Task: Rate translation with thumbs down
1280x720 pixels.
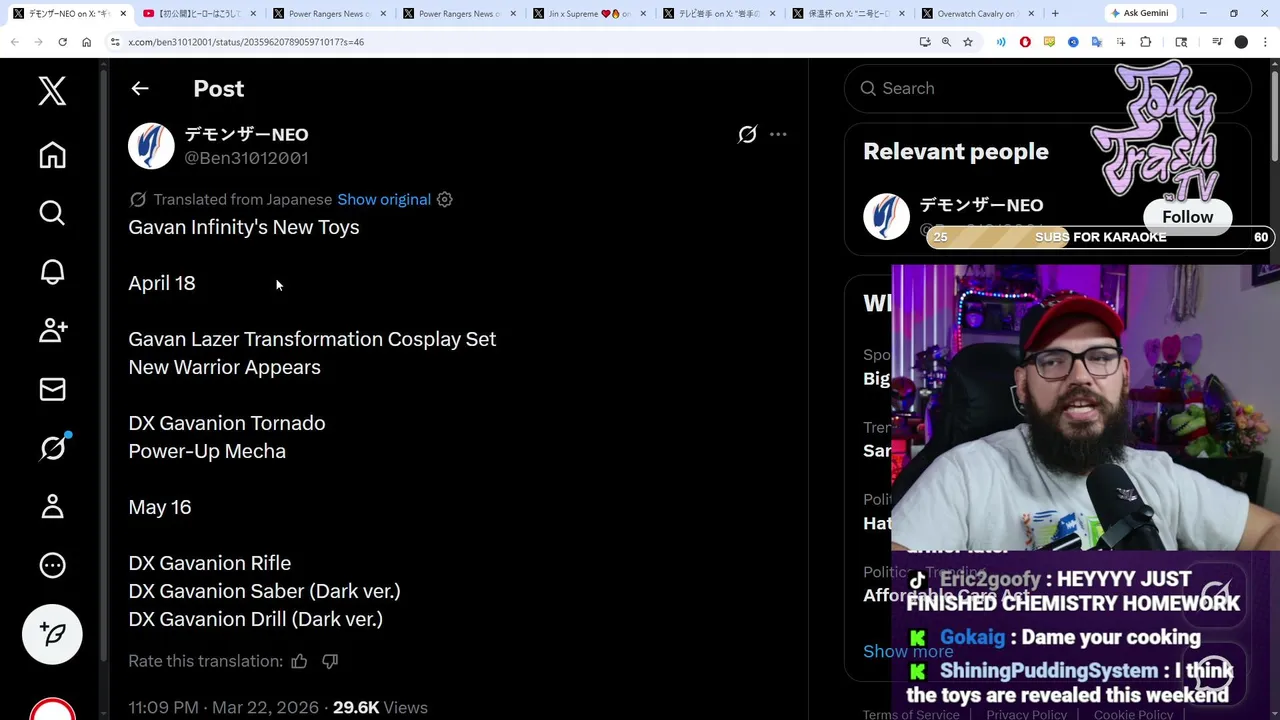Action: tap(330, 661)
